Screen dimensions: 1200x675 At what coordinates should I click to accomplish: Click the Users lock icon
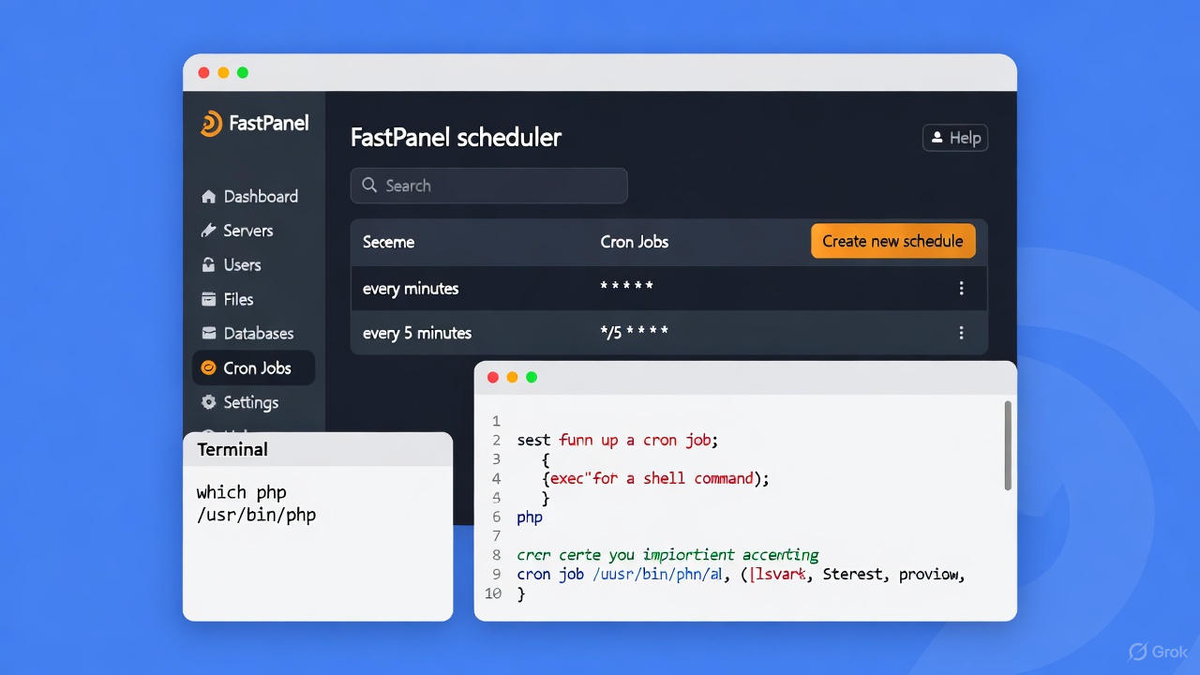[208, 265]
